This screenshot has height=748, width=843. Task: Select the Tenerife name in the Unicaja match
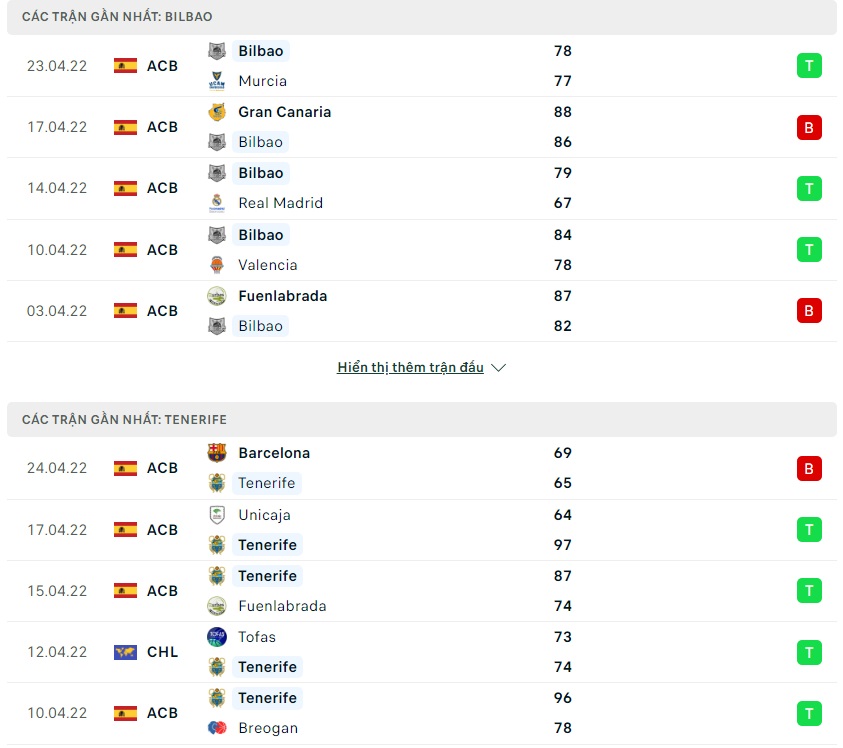point(267,545)
